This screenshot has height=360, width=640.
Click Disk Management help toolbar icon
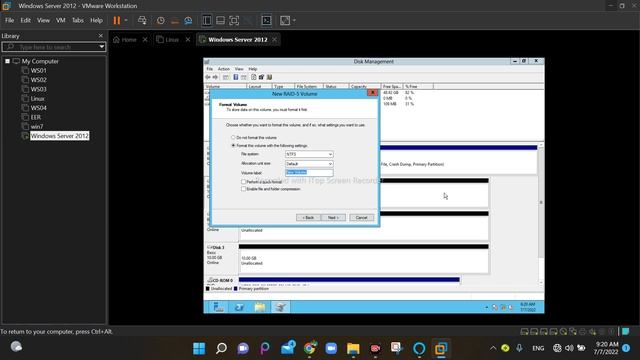[x=236, y=77]
